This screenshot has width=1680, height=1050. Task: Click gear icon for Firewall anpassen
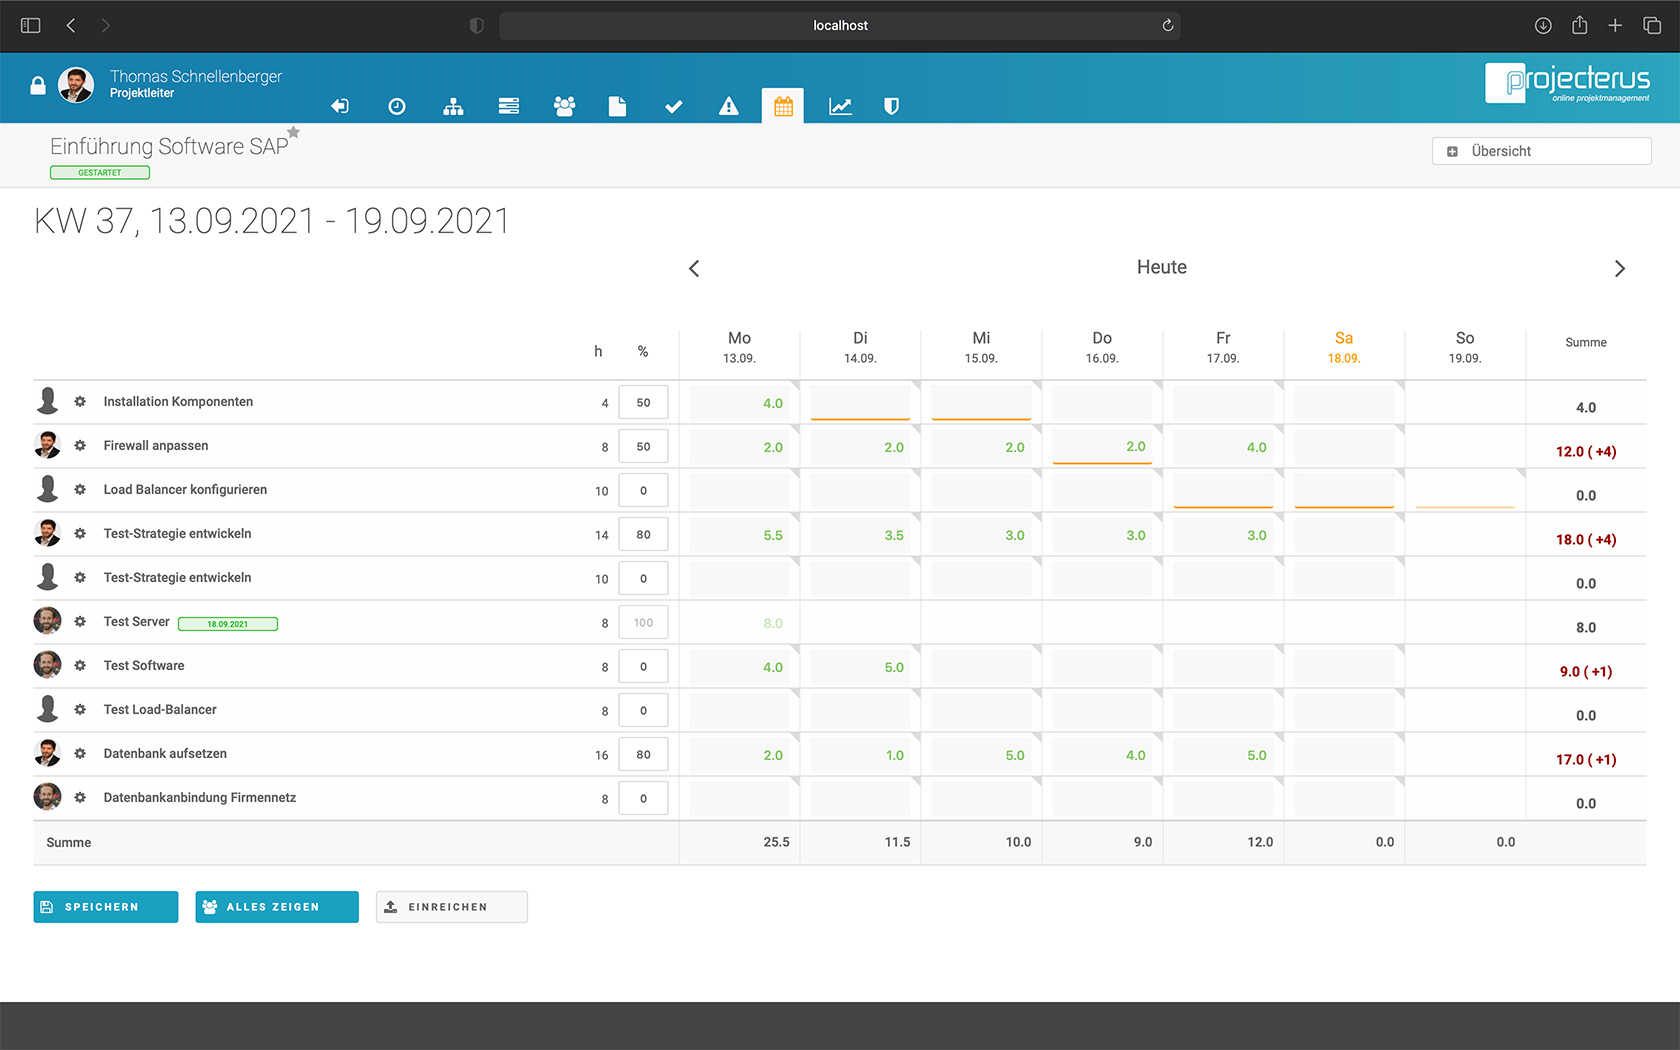(x=80, y=446)
